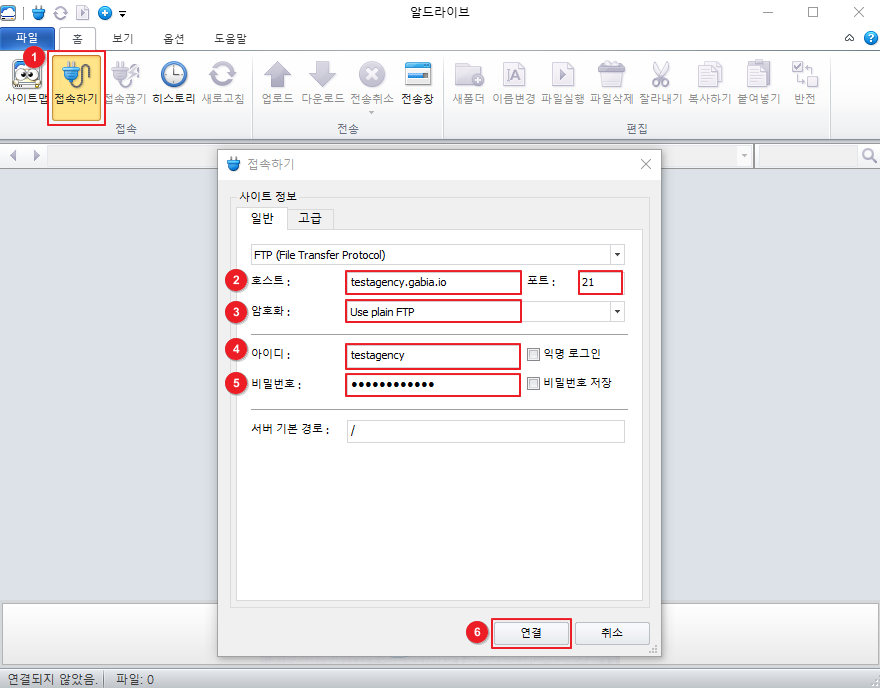
Task: Switch to the Home (홈) ribbon tab
Action: (77, 39)
